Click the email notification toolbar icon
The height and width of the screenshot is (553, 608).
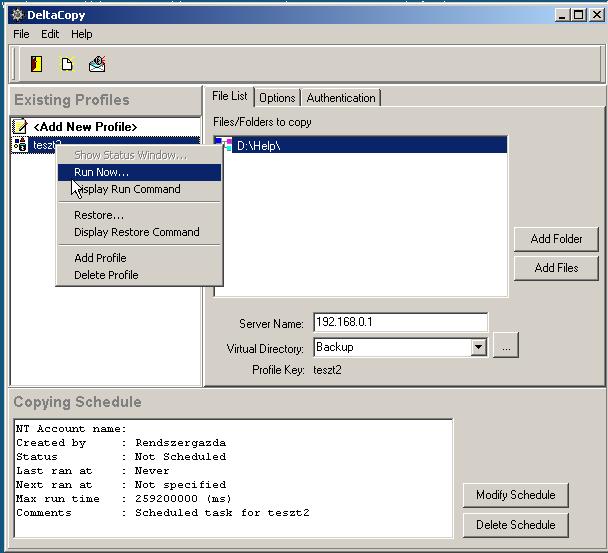coord(97,64)
